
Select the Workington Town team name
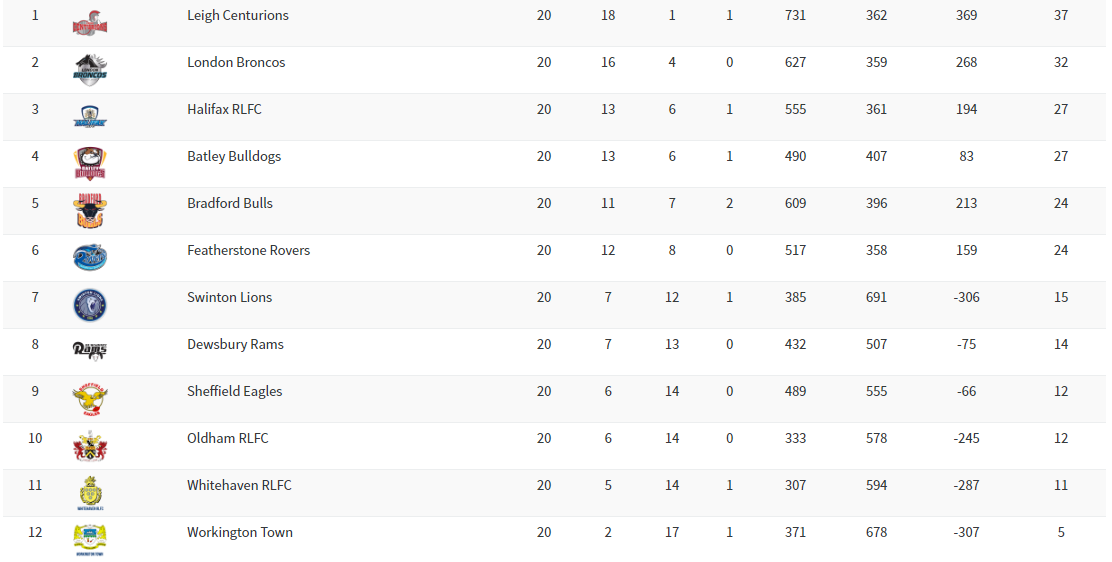click(x=240, y=533)
